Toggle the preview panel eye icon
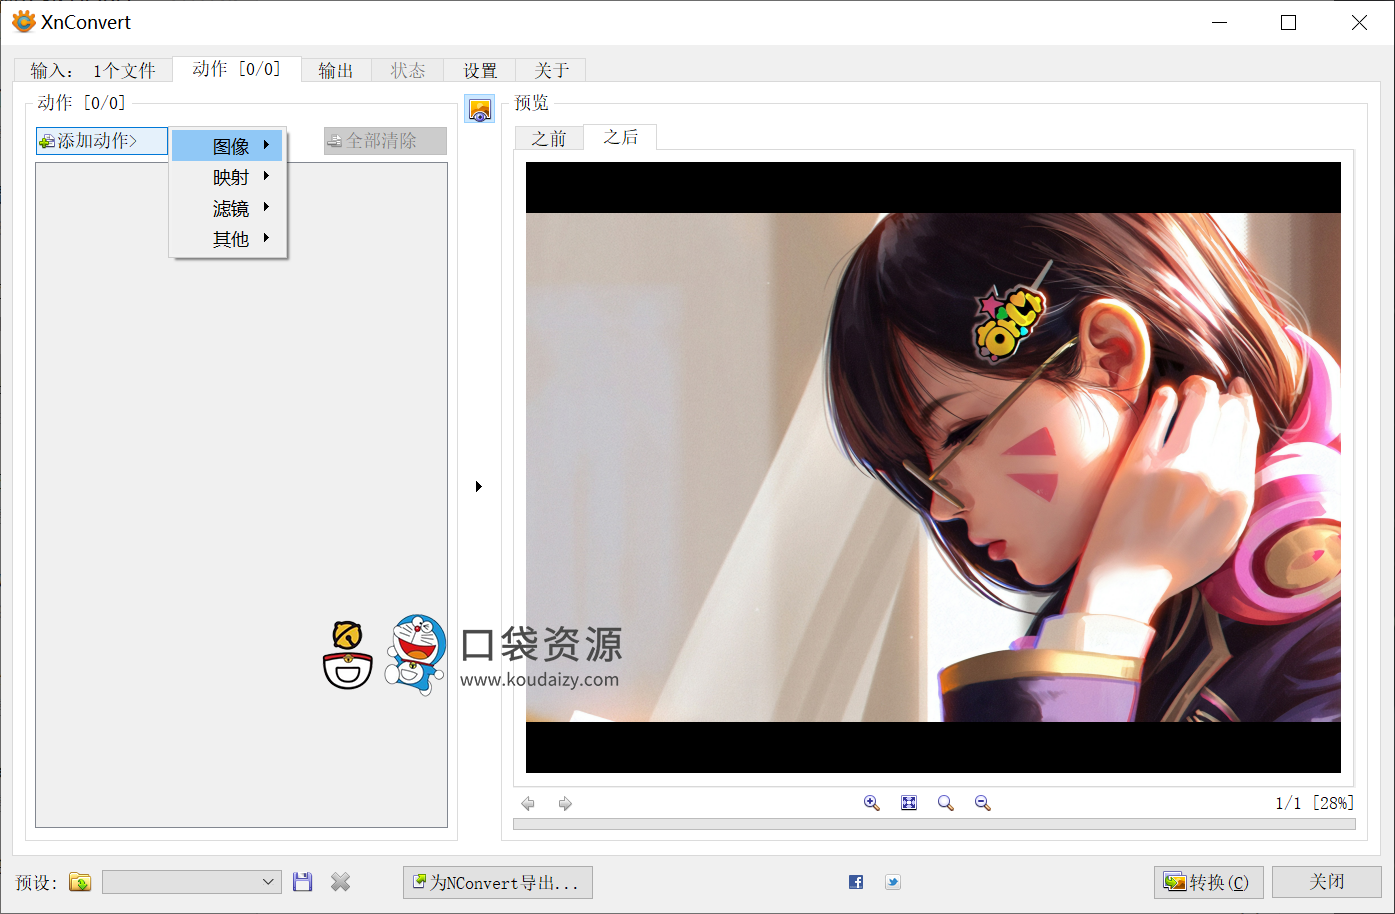The width and height of the screenshot is (1395, 914). 480,109
